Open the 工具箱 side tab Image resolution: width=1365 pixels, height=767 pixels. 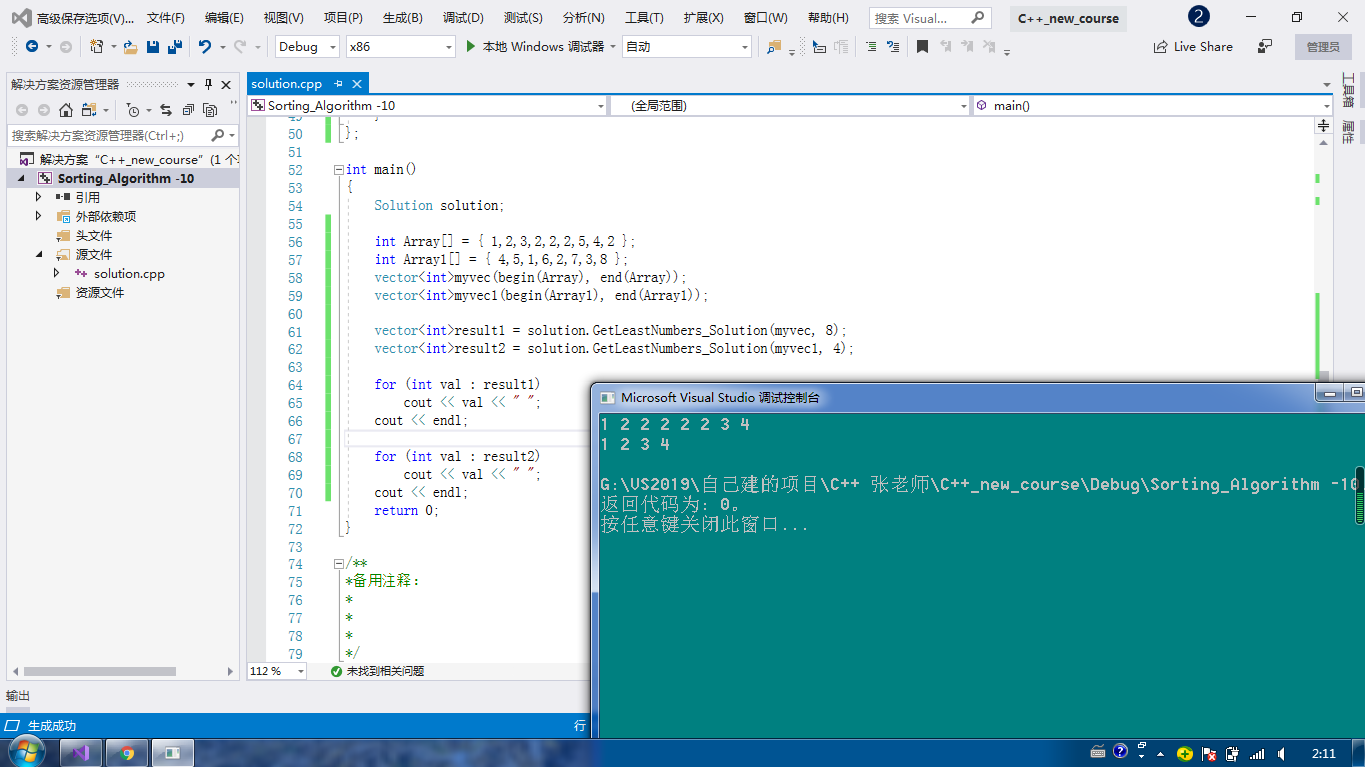[x=1348, y=90]
